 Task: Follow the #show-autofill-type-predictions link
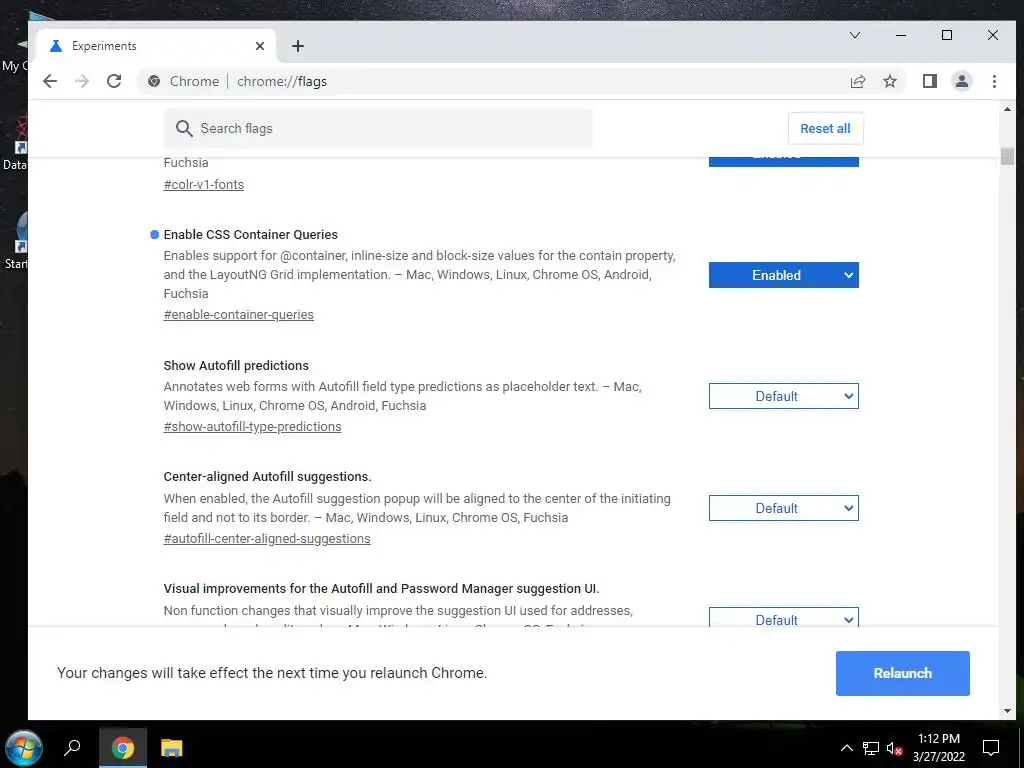click(x=252, y=426)
